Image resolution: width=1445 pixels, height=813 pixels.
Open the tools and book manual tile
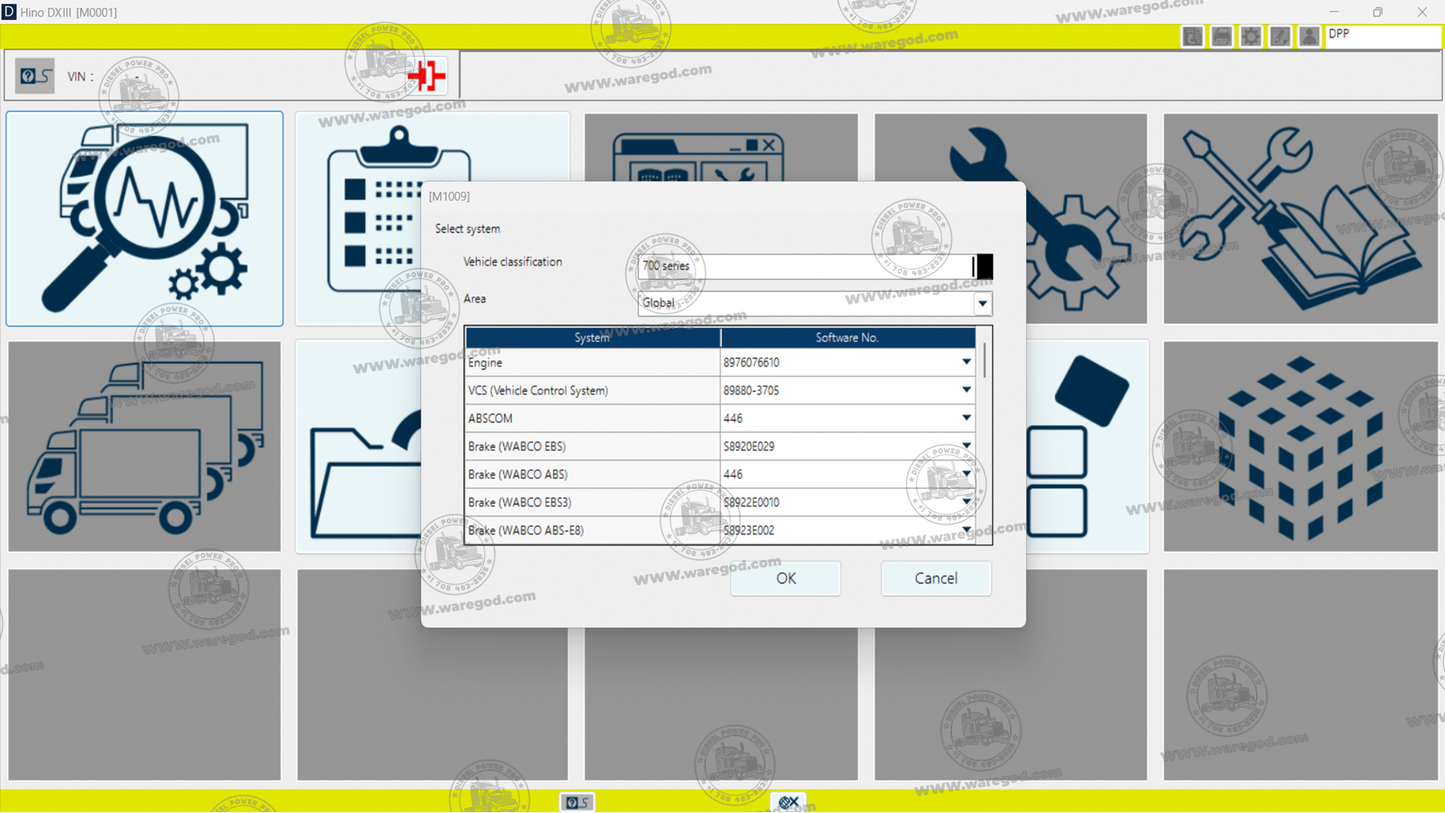[x=1300, y=218]
